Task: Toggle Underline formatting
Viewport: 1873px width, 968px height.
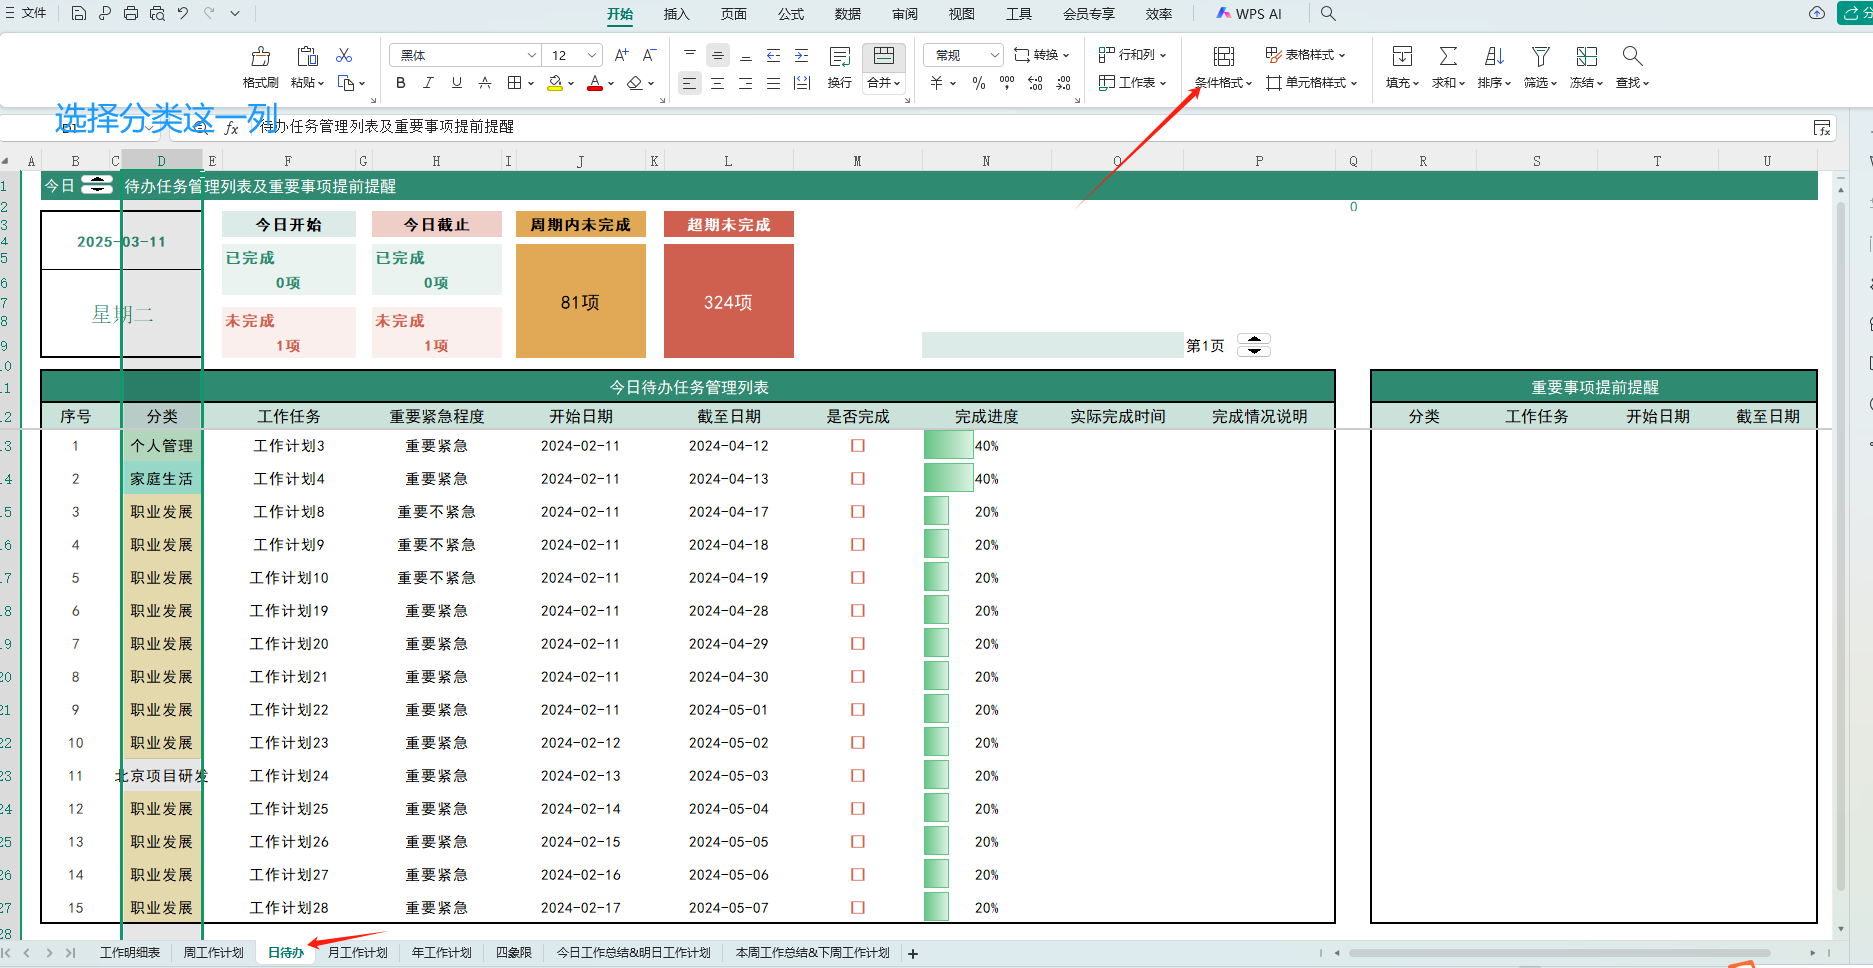Action: [457, 83]
